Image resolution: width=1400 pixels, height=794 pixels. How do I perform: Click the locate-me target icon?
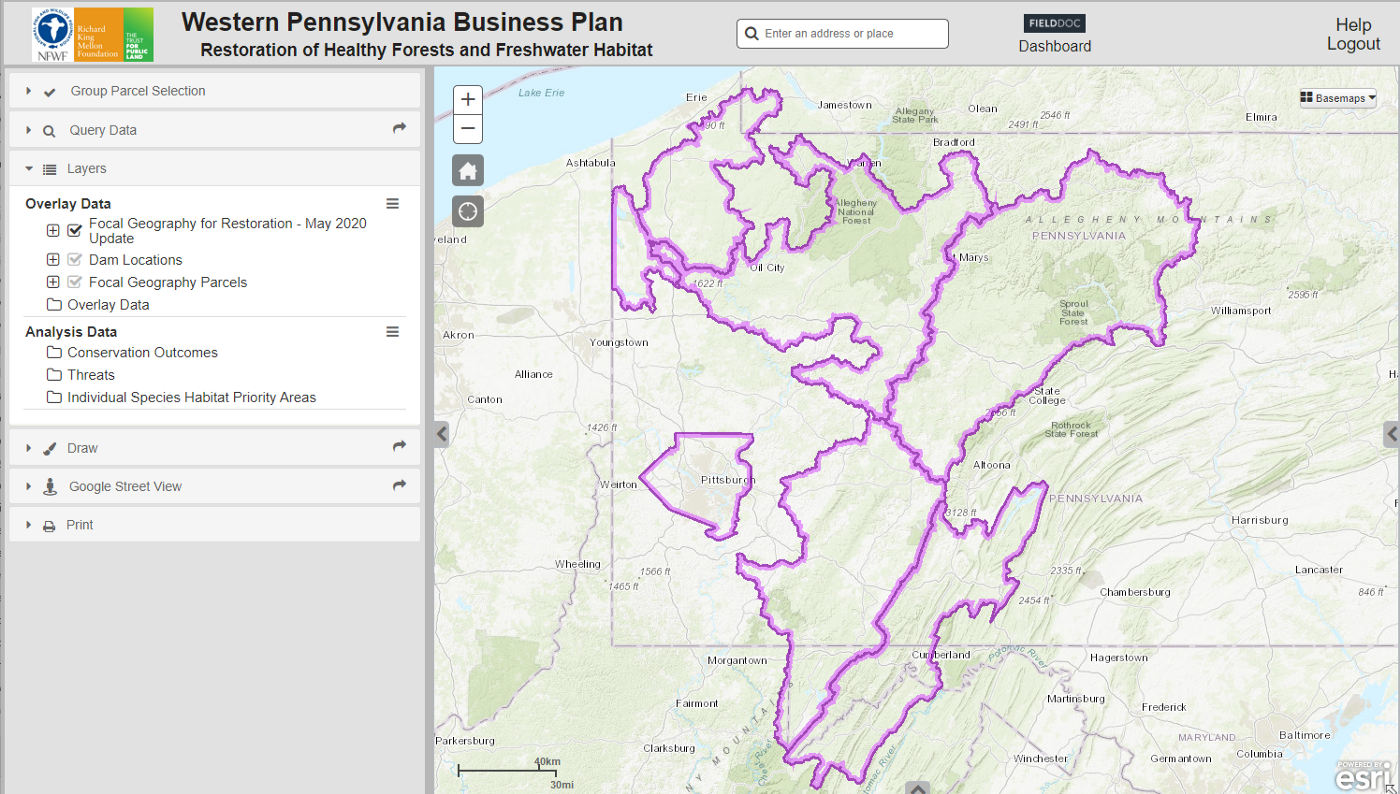click(468, 211)
